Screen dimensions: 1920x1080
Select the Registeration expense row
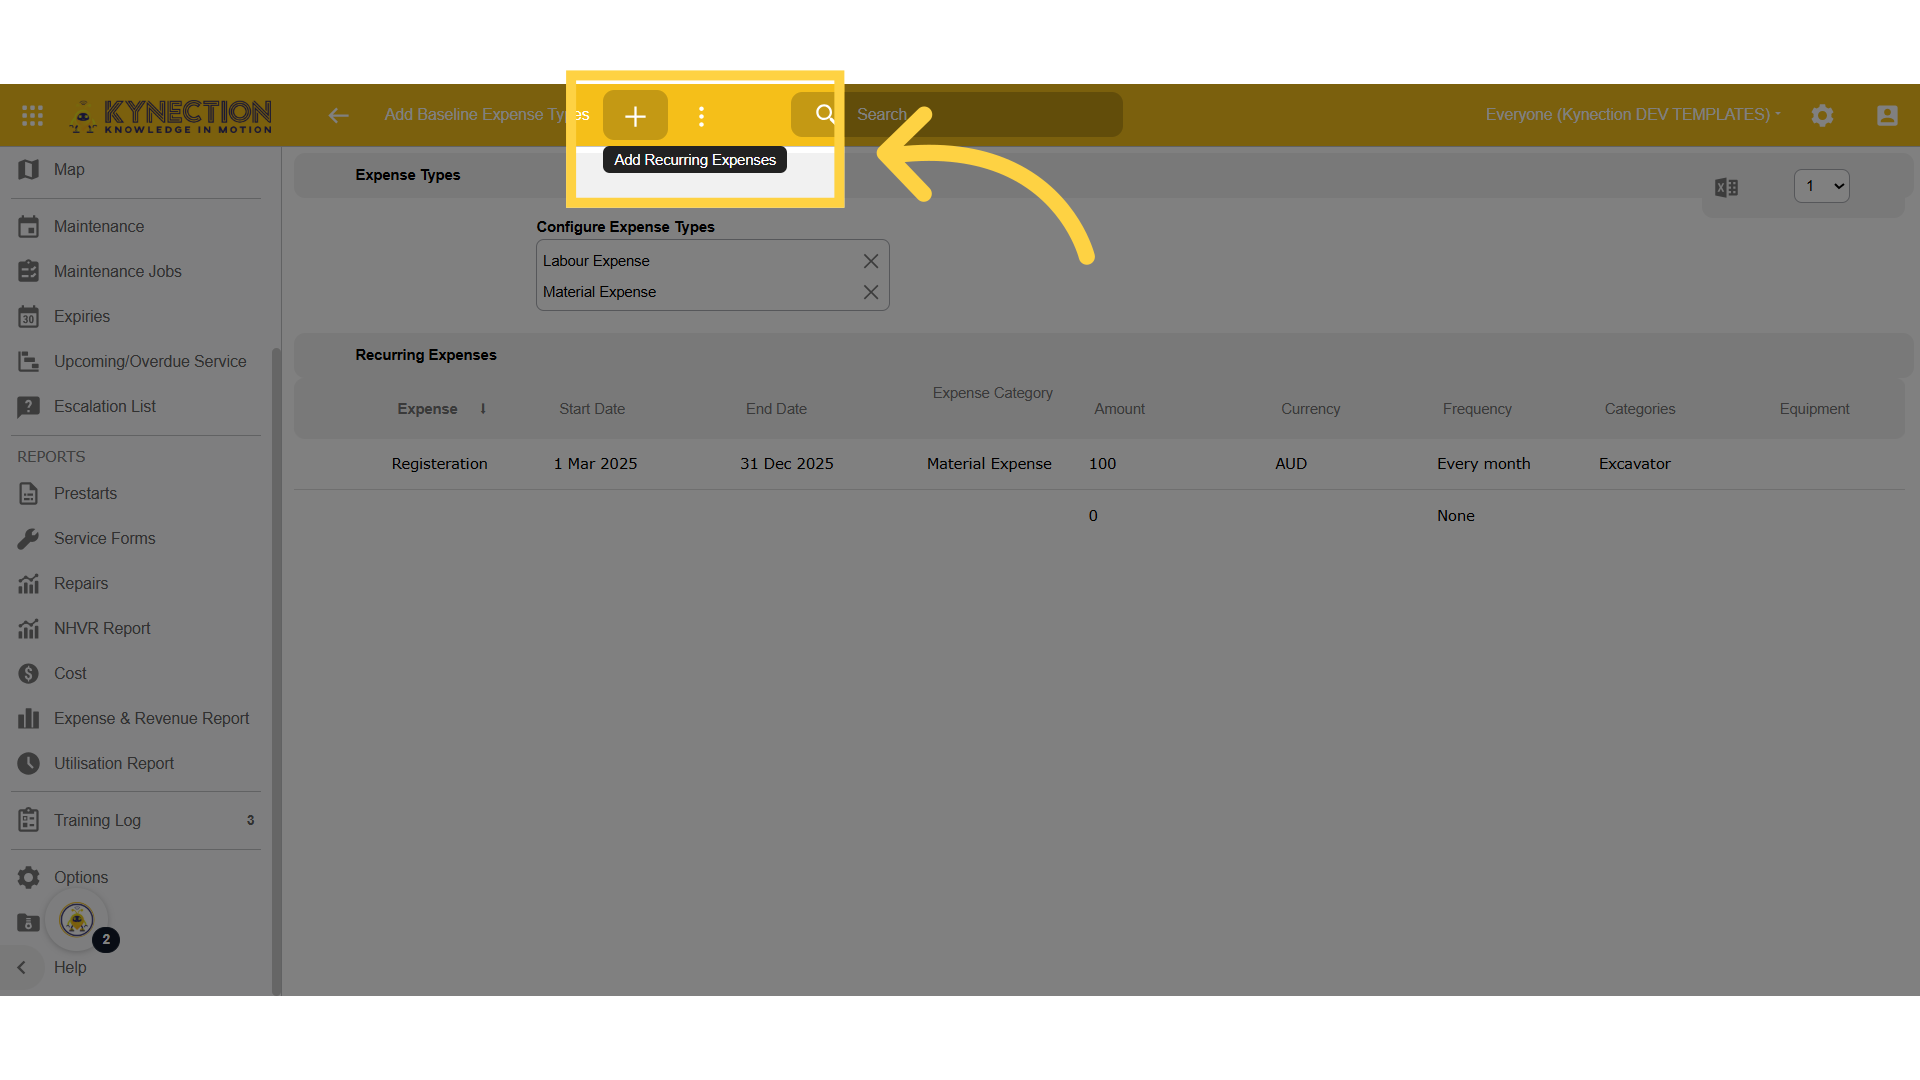pos(440,464)
